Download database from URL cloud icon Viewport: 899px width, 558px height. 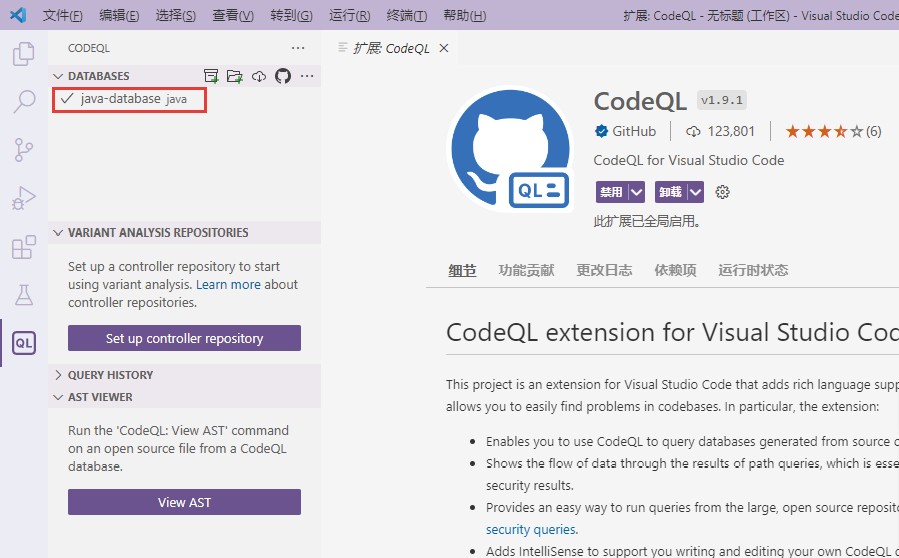259,76
